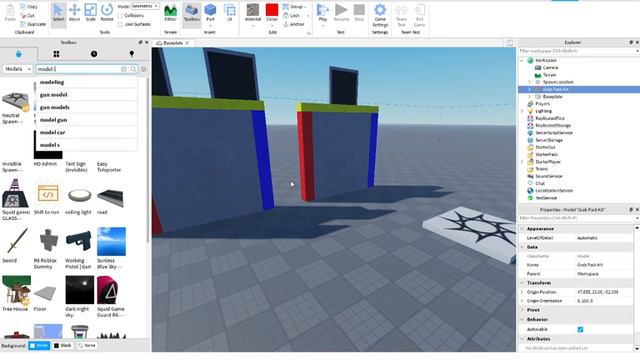Image resolution: width=640 pixels, height=360 pixels.
Task: Toggle the Join Surfaces checkbox
Action: pyautogui.click(x=120, y=24)
